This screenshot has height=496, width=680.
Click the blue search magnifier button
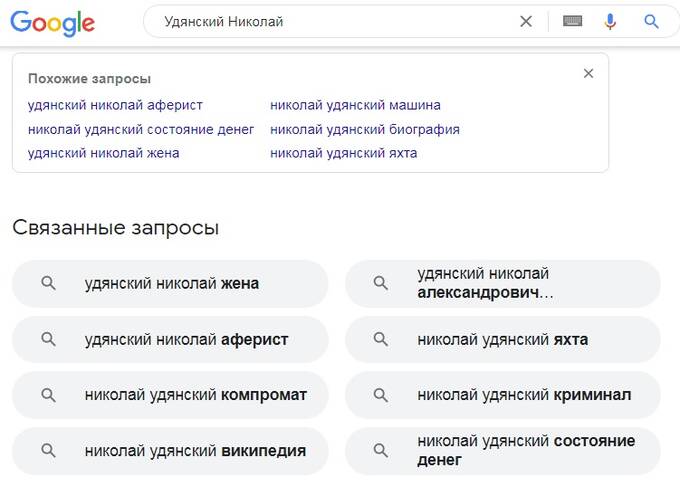tap(651, 21)
